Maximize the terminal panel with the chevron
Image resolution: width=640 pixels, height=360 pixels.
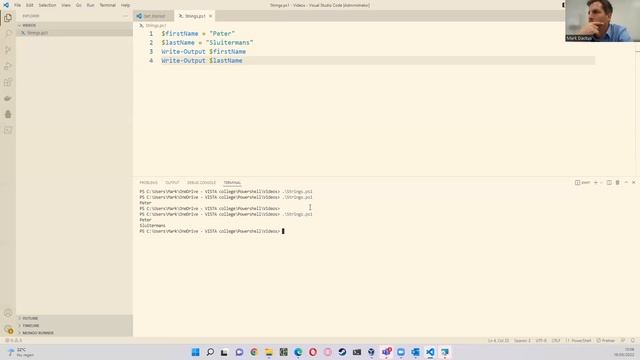[x=626, y=182]
